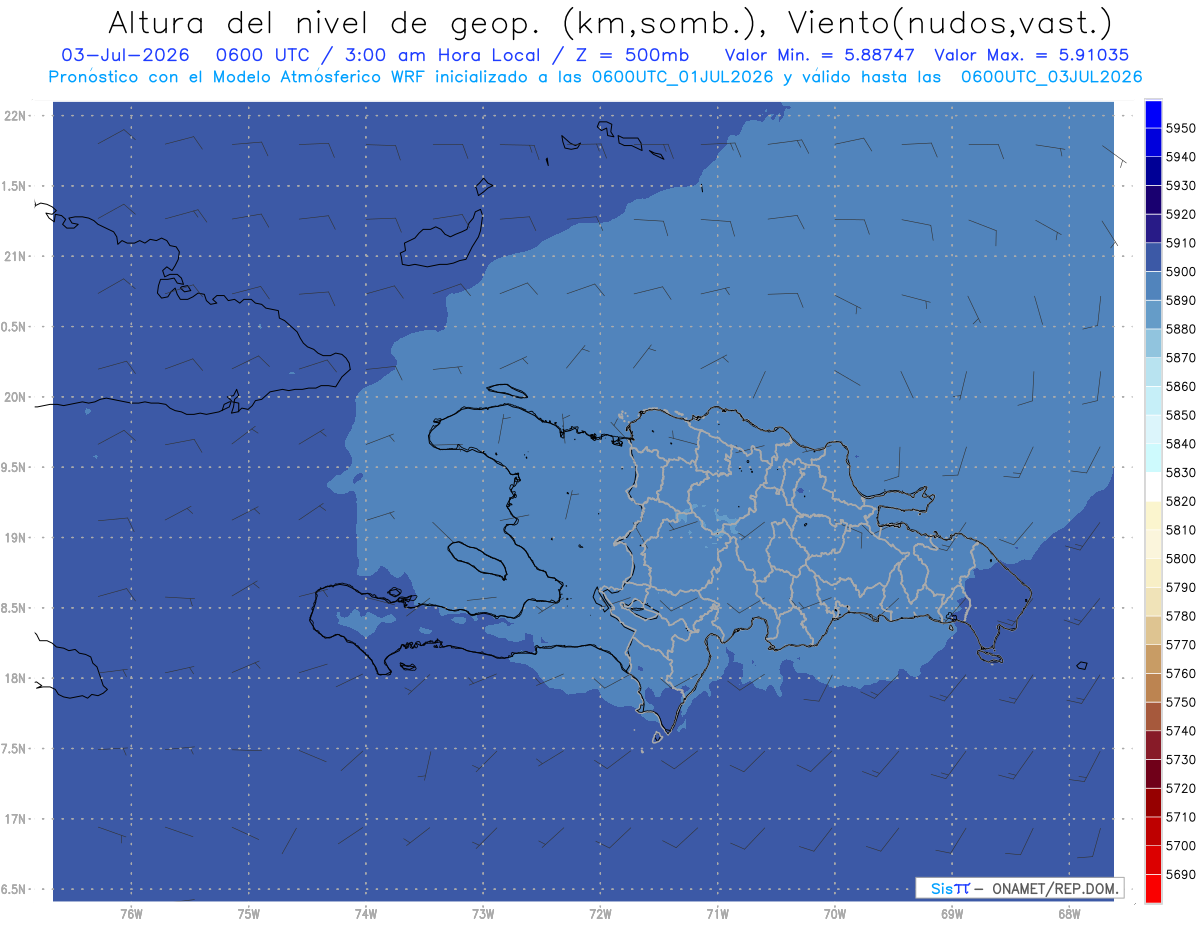Click the 74W longitude label
The image size is (1200, 927).
pyautogui.click(x=365, y=913)
